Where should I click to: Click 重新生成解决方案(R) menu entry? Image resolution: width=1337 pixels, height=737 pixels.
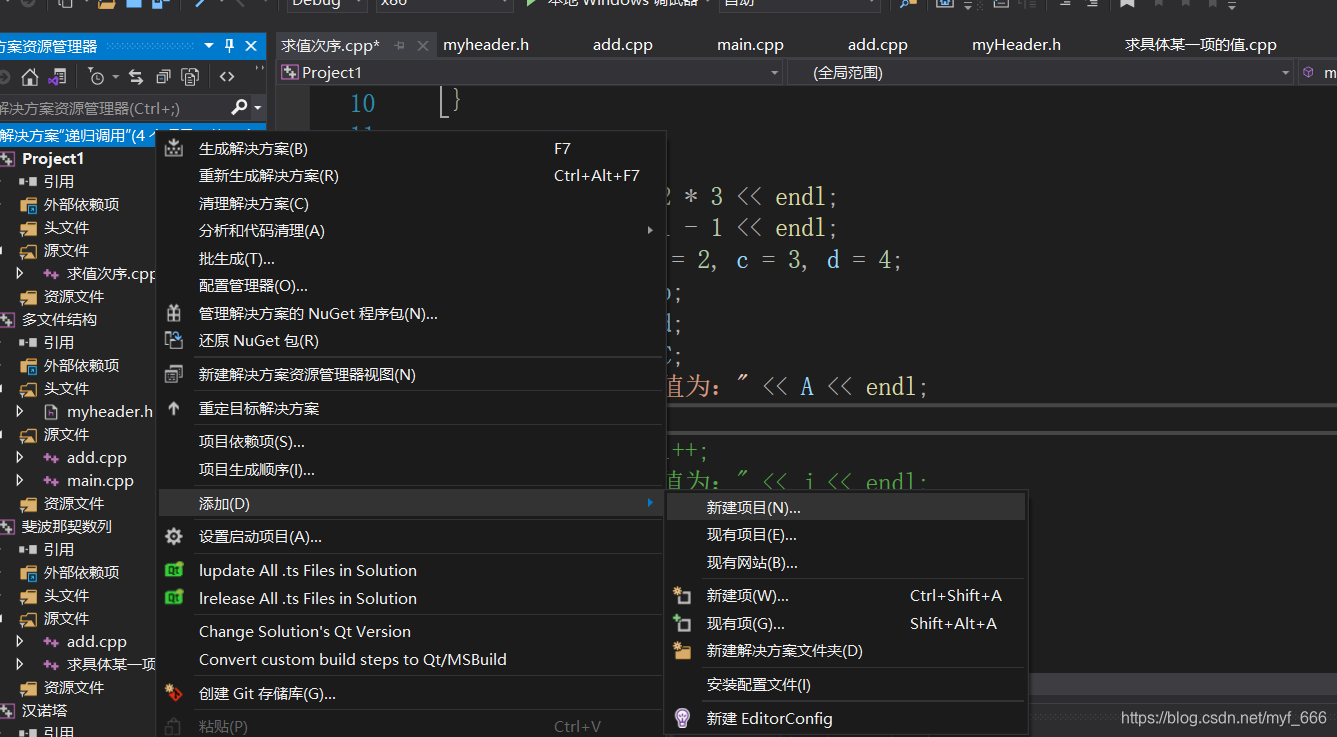point(410,175)
